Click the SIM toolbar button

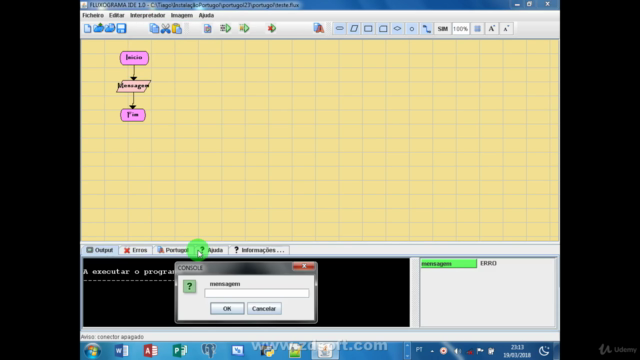(442, 29)
